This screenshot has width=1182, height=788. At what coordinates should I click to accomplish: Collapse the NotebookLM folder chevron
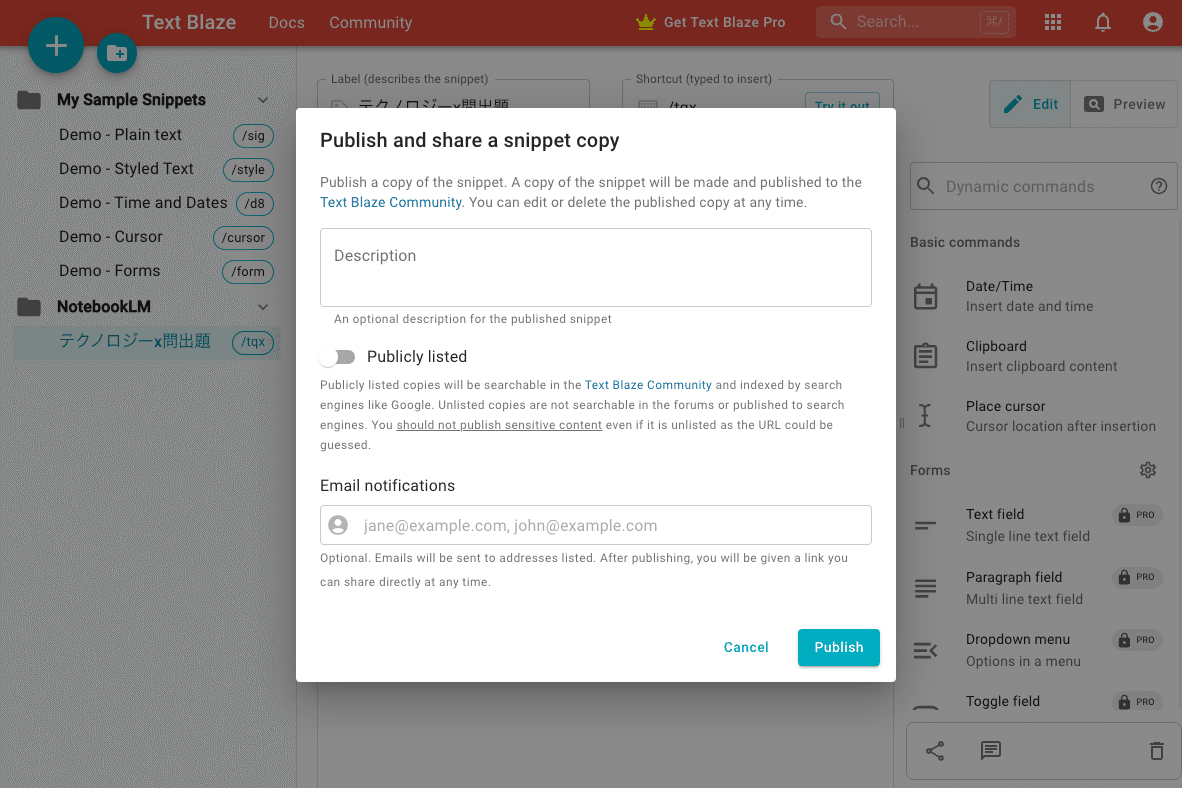click(x=263, y=308)
